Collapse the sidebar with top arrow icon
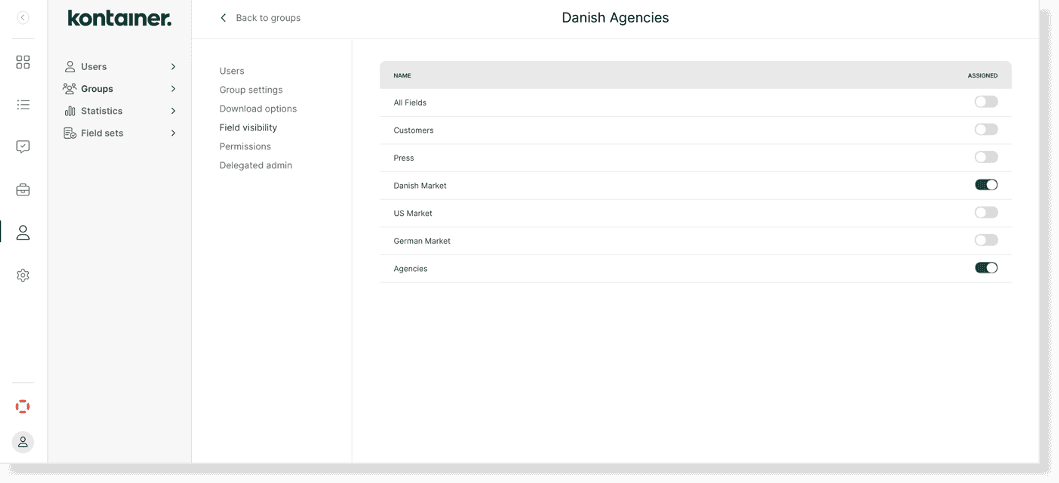The width and height of the screenshot is (1059, 483). tap(23, 18)
